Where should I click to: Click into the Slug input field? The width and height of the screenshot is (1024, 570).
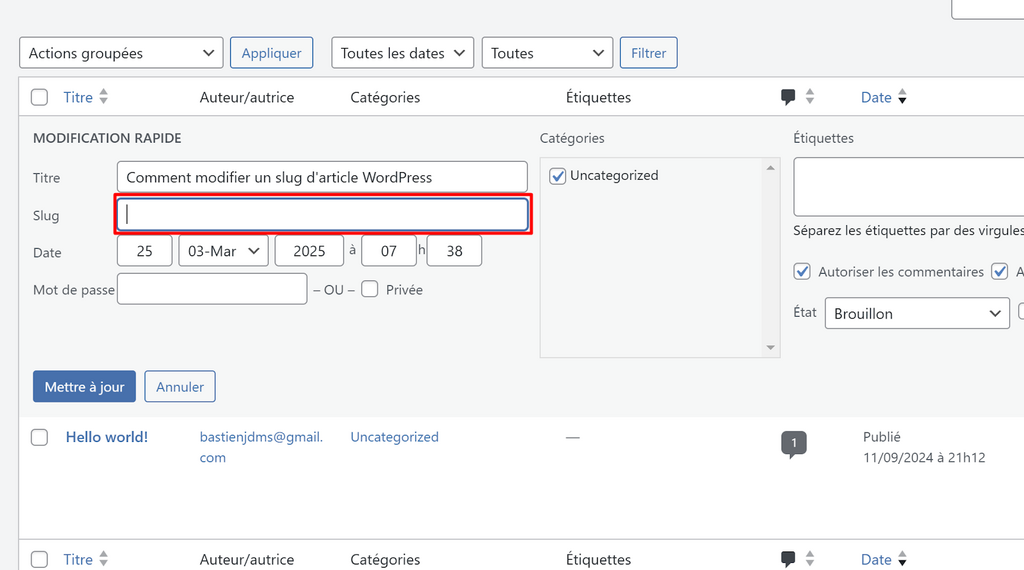pos(322,215)
